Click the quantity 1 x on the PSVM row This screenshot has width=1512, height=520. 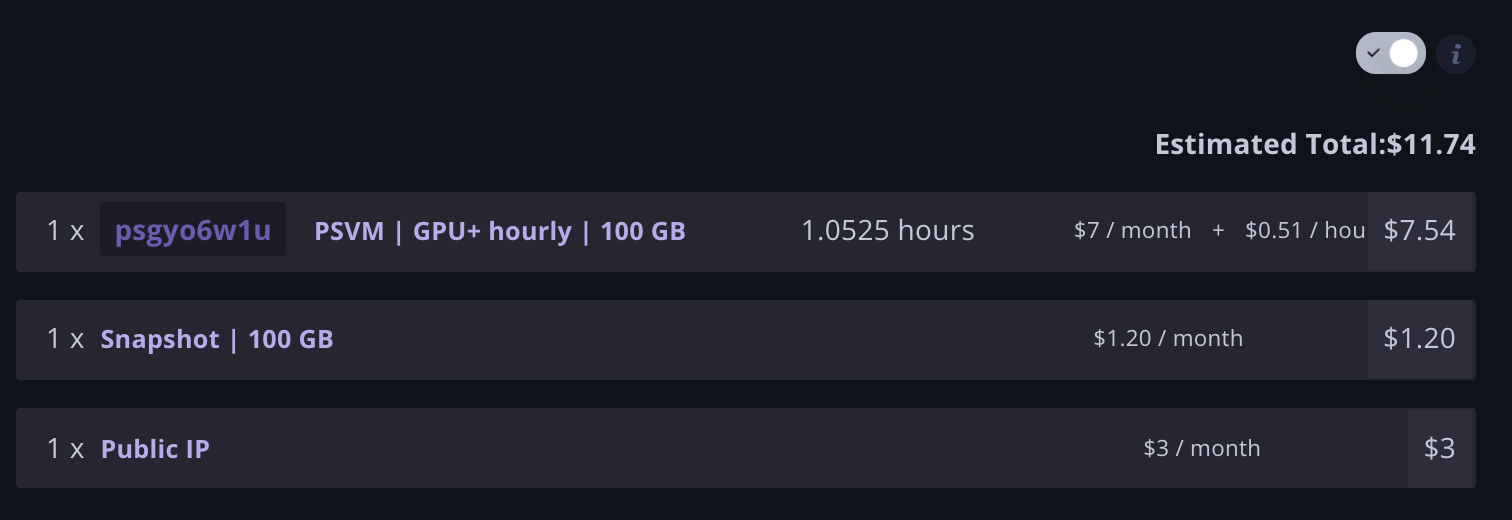pos(65,231)
